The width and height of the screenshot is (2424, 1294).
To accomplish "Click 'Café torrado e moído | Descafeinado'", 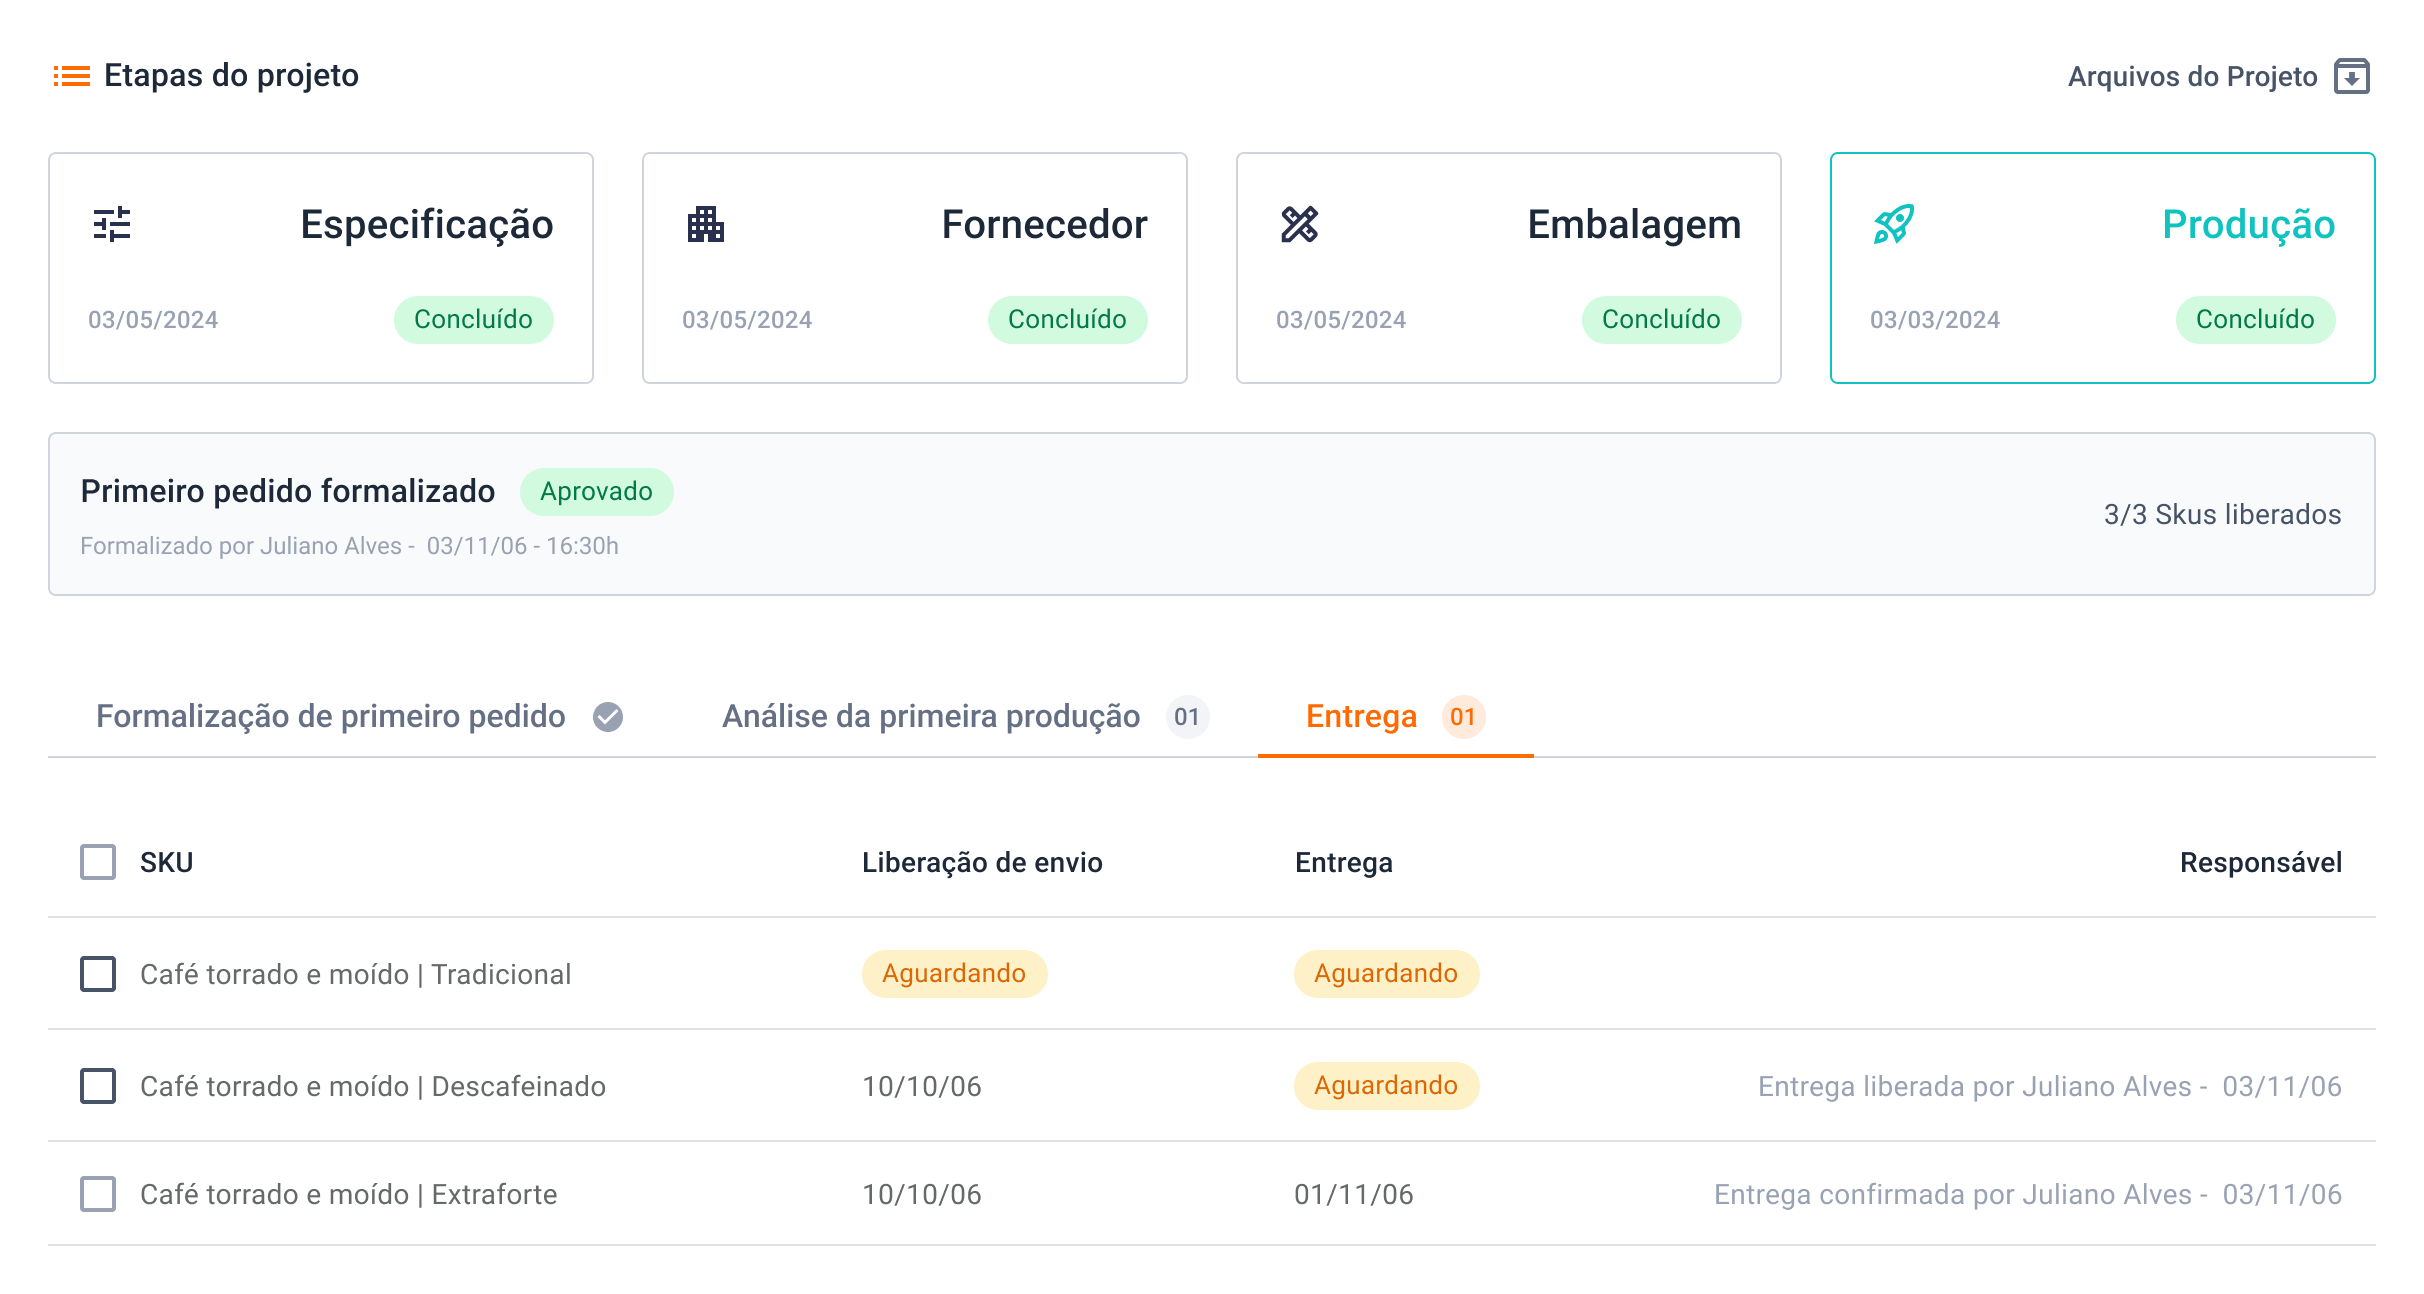I will [x=373, y=1087].
